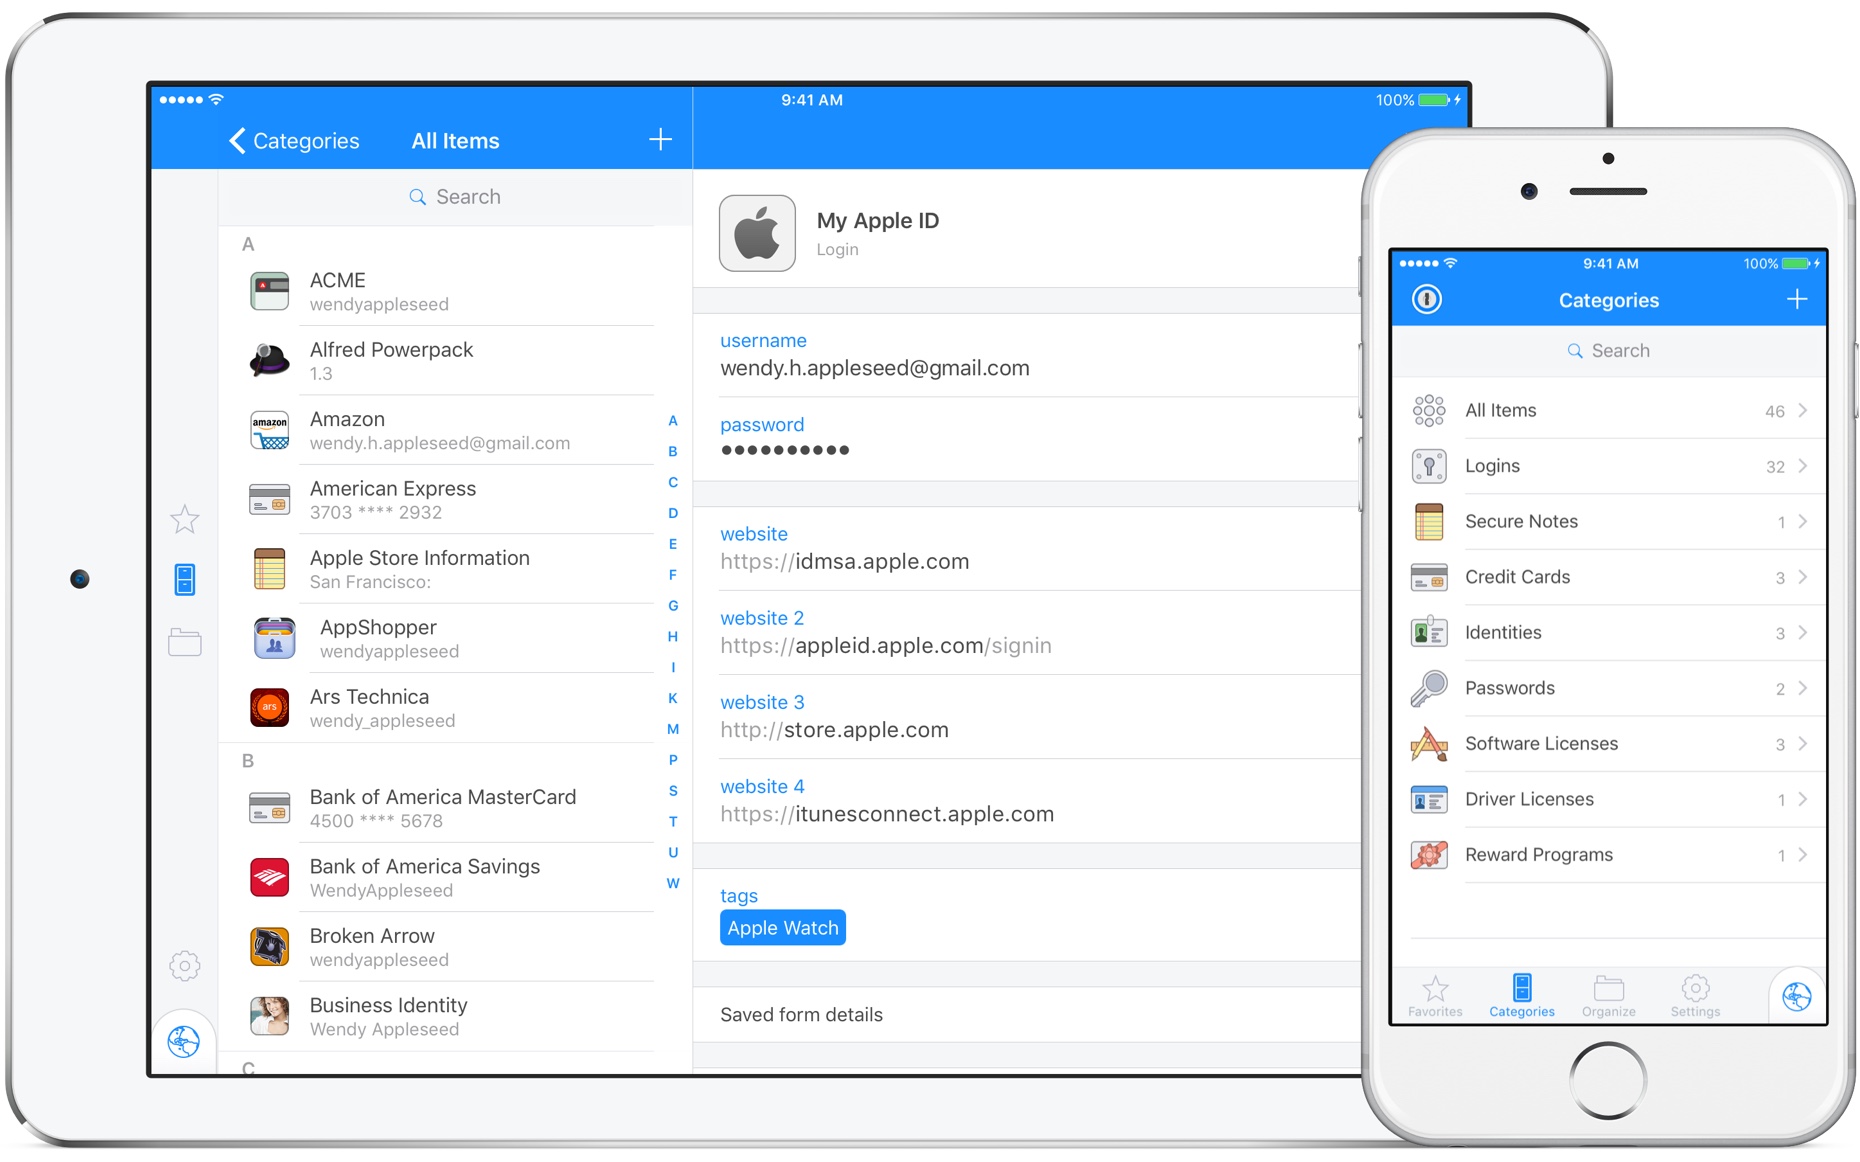
Task: Expand Software Licenses row chevron
Action: pyautogui.click(x=1803, y=743)
